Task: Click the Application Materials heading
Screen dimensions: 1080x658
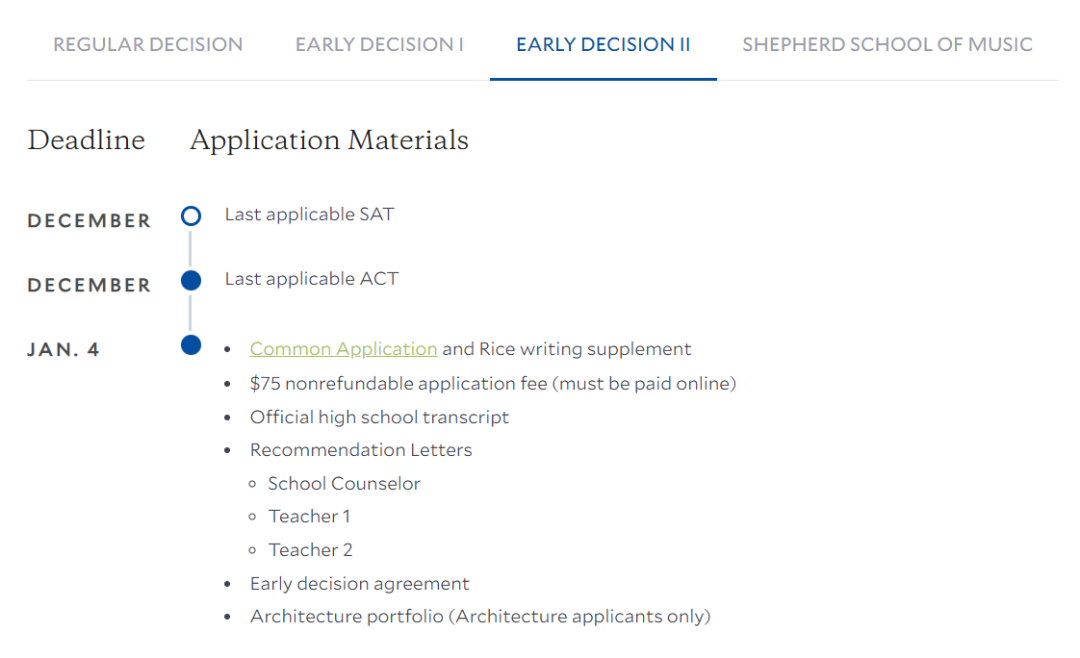Action: coord(329,141)
